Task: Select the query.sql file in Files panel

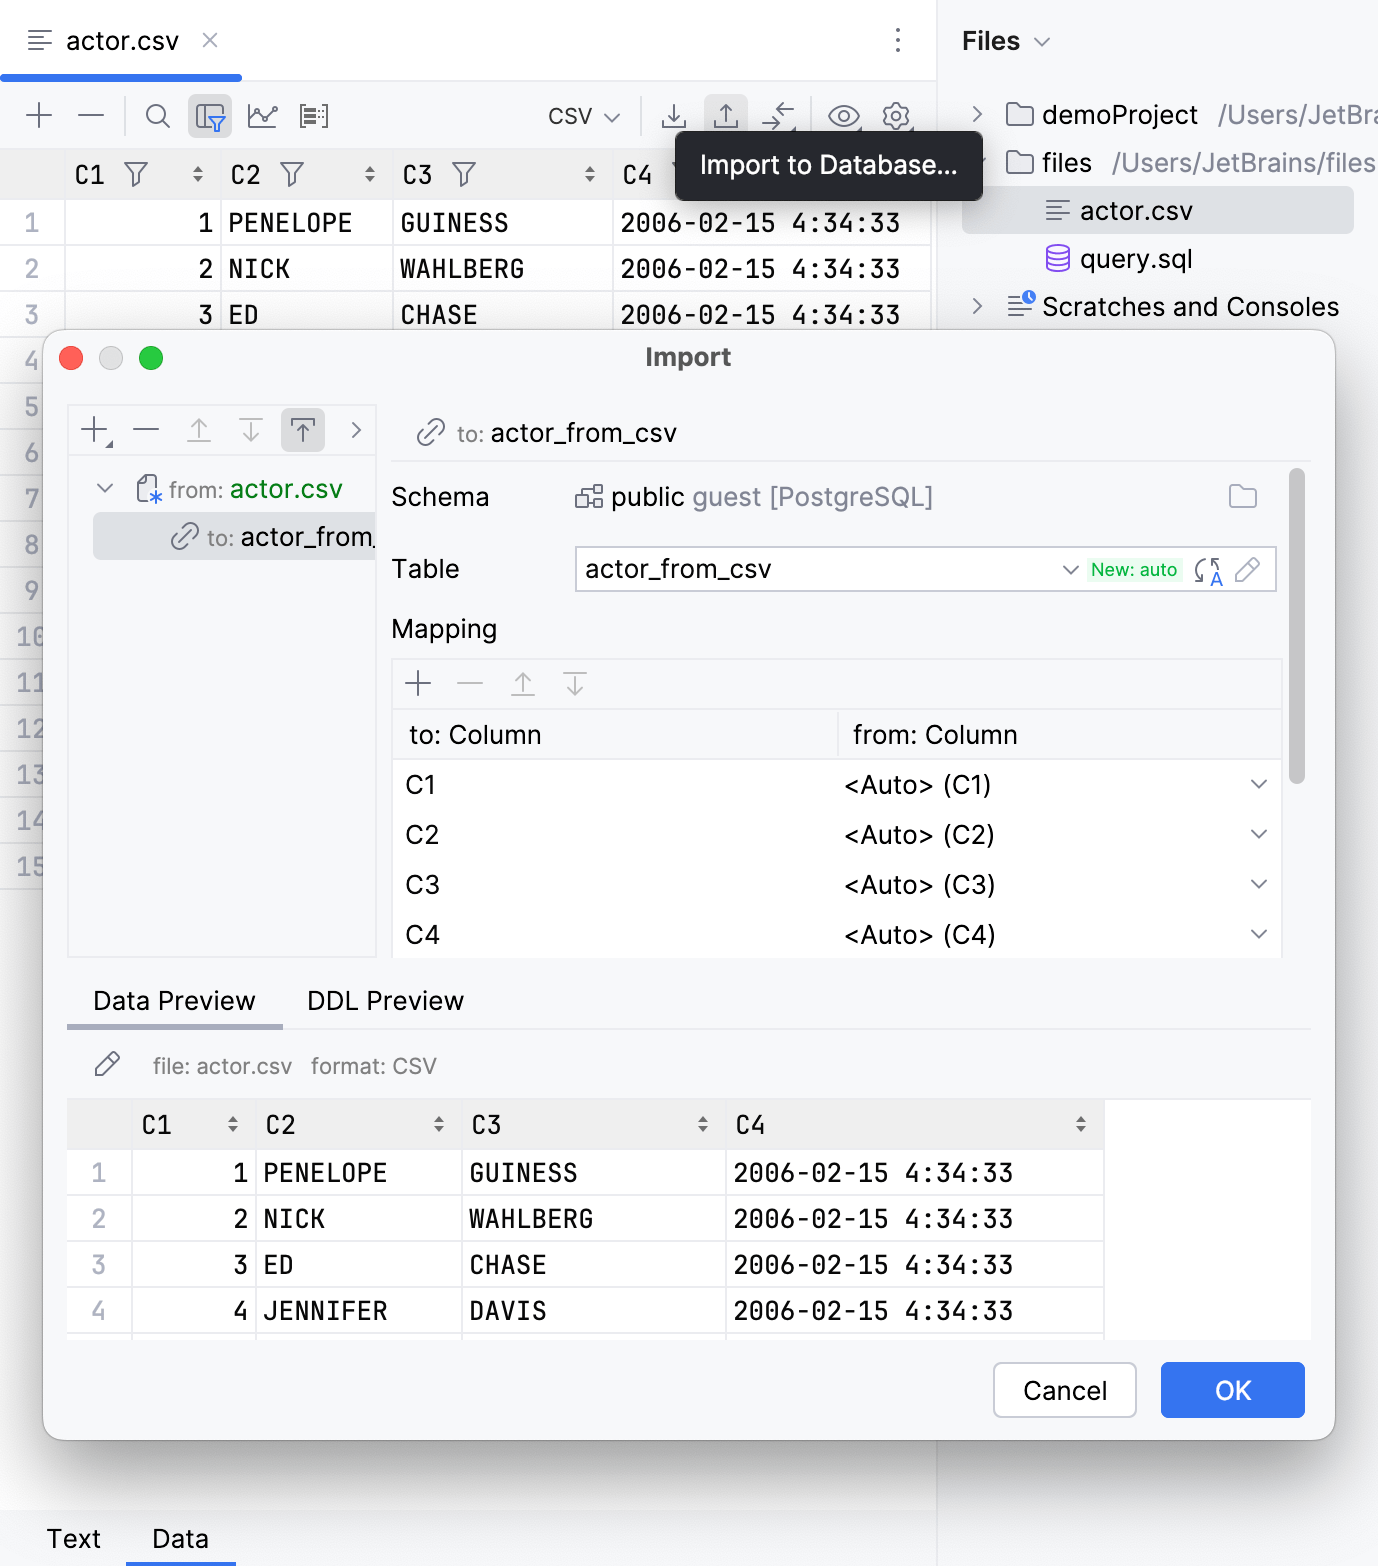Action: (1137, 258)
